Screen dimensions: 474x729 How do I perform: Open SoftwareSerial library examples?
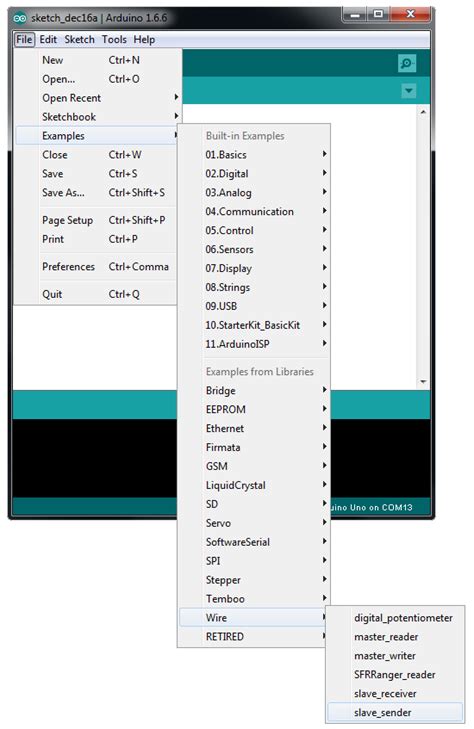tap(254, 542)
